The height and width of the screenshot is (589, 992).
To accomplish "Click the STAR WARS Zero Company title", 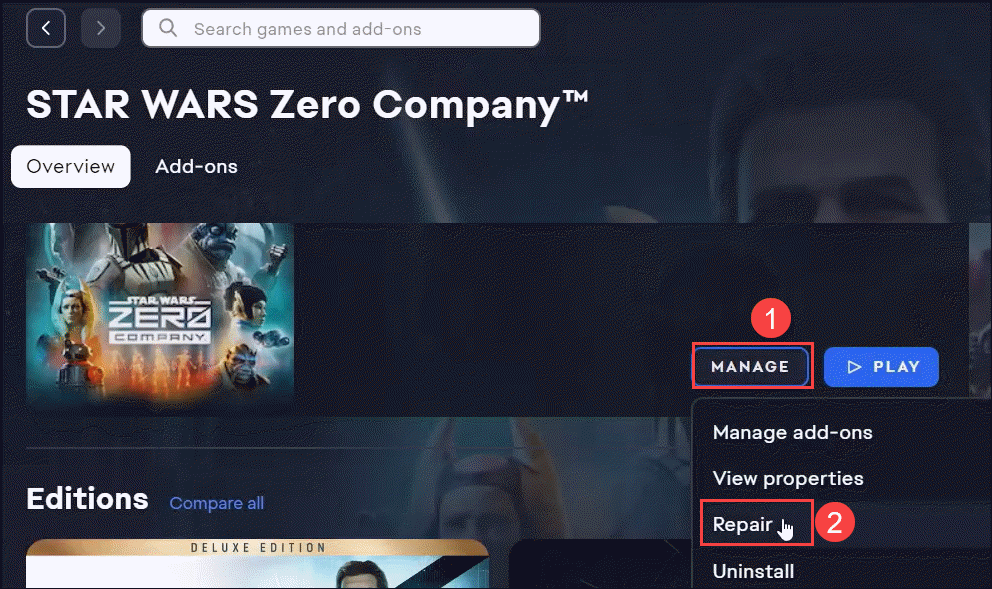I will (307, 104).
